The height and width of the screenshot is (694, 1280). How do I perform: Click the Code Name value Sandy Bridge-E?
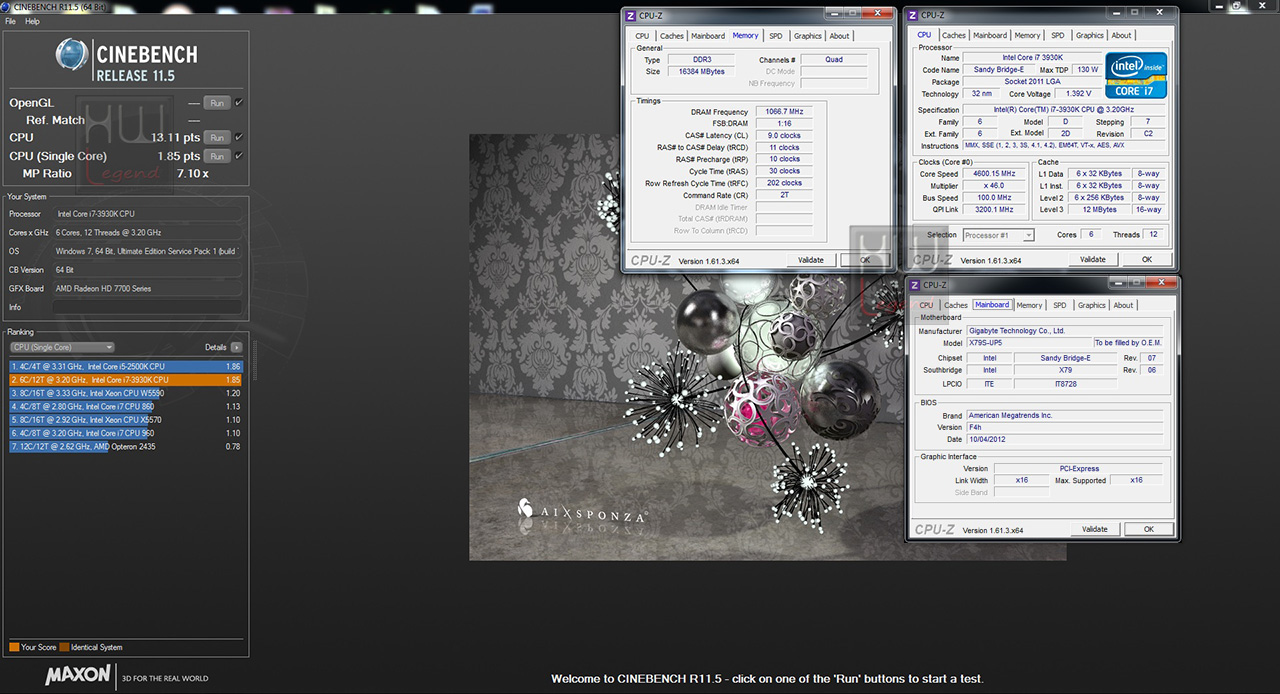(998, 70)
